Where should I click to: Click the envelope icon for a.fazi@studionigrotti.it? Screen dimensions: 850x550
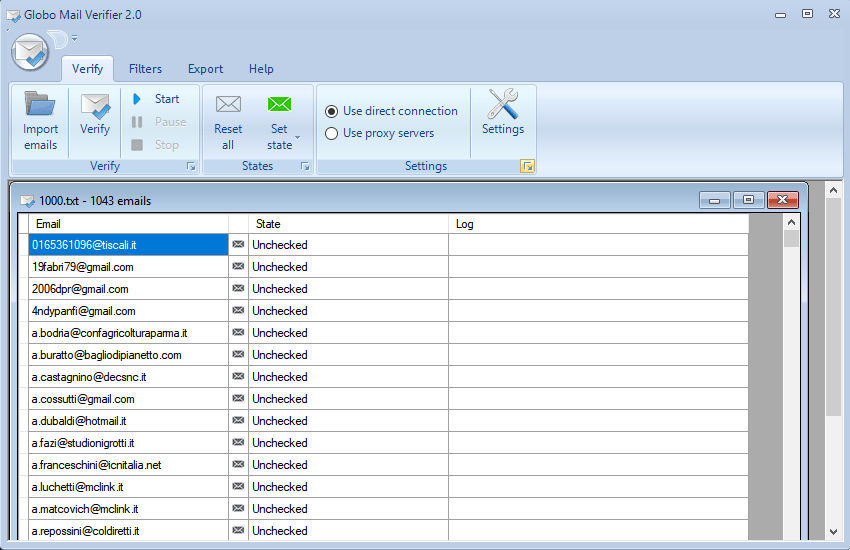click(238, 442)
